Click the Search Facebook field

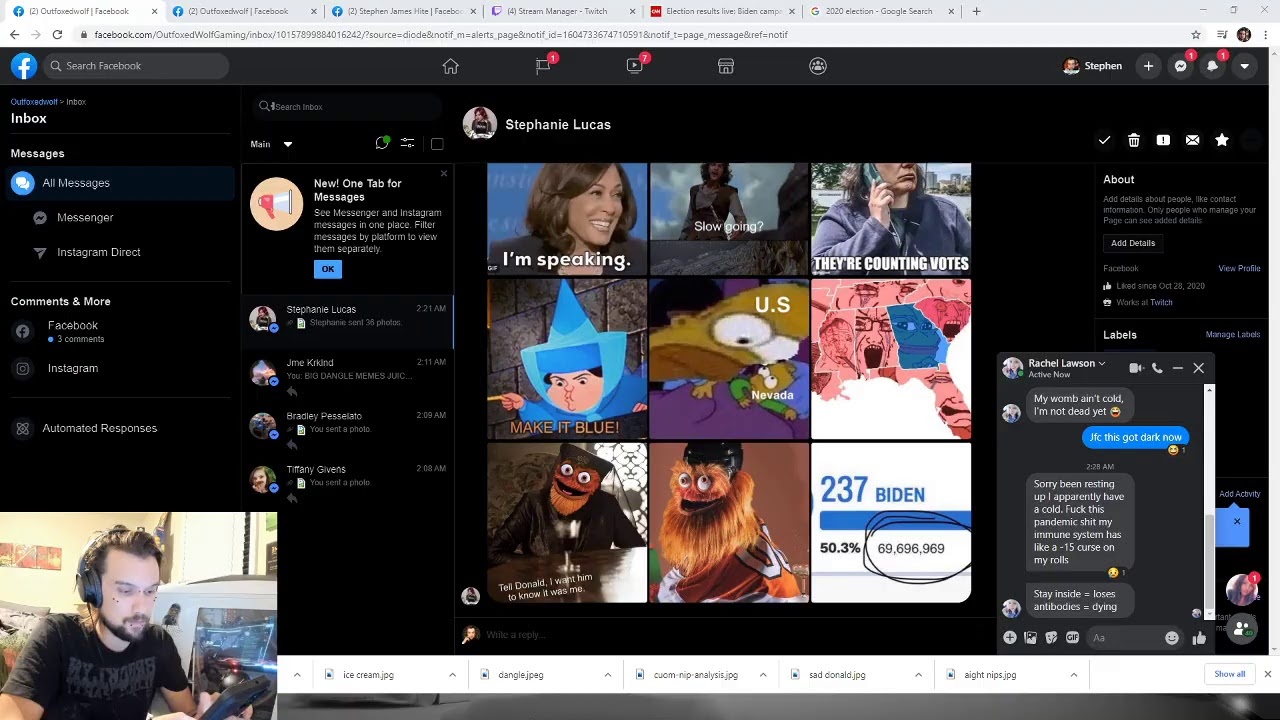[135, 66]
